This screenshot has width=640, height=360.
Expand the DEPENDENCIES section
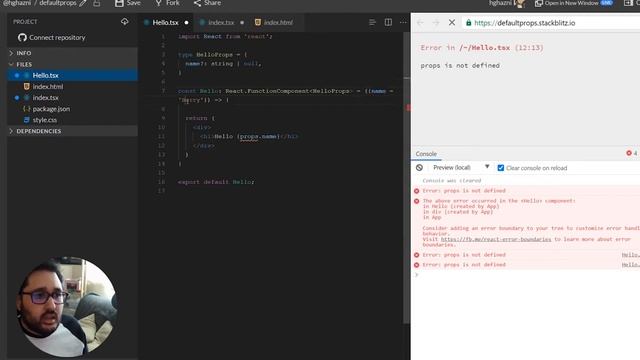pyautogui.click(x=73, y=131)
